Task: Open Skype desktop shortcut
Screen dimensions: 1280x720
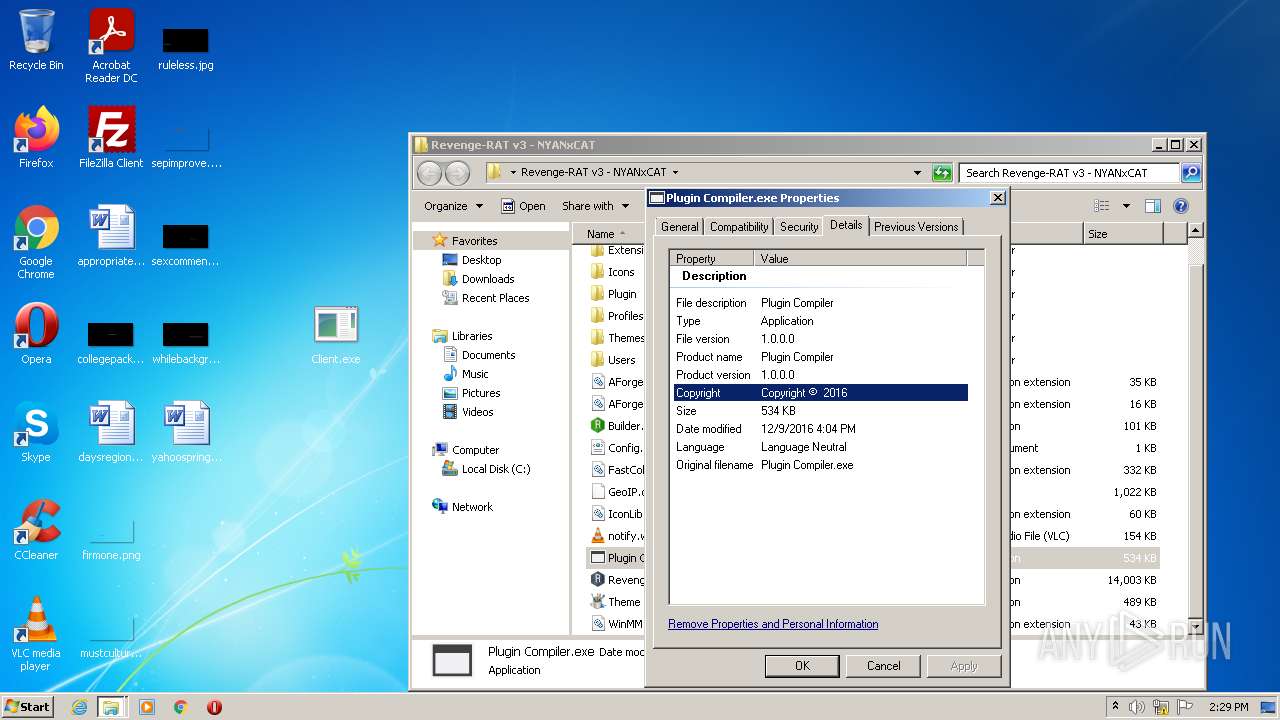Action: [x=36, y=431]
